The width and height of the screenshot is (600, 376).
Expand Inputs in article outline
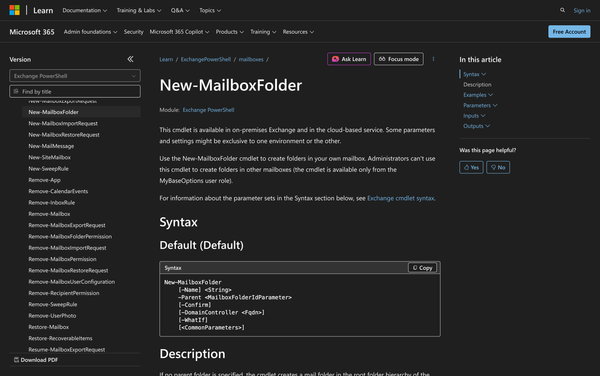[x=474, y=116]
